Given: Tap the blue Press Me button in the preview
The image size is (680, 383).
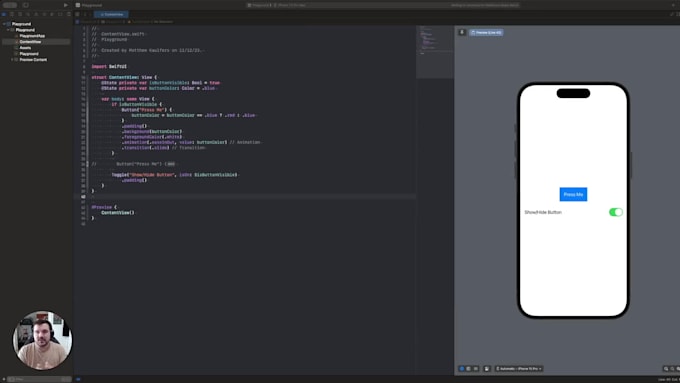Looking at the screenshot, I should pos(573,194).
